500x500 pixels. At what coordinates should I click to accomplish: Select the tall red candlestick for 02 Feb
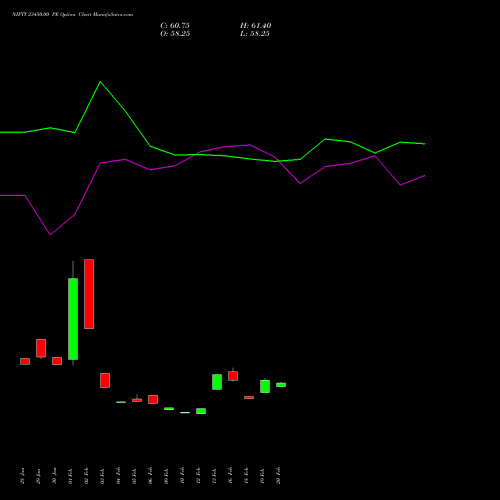coord(89,294)
